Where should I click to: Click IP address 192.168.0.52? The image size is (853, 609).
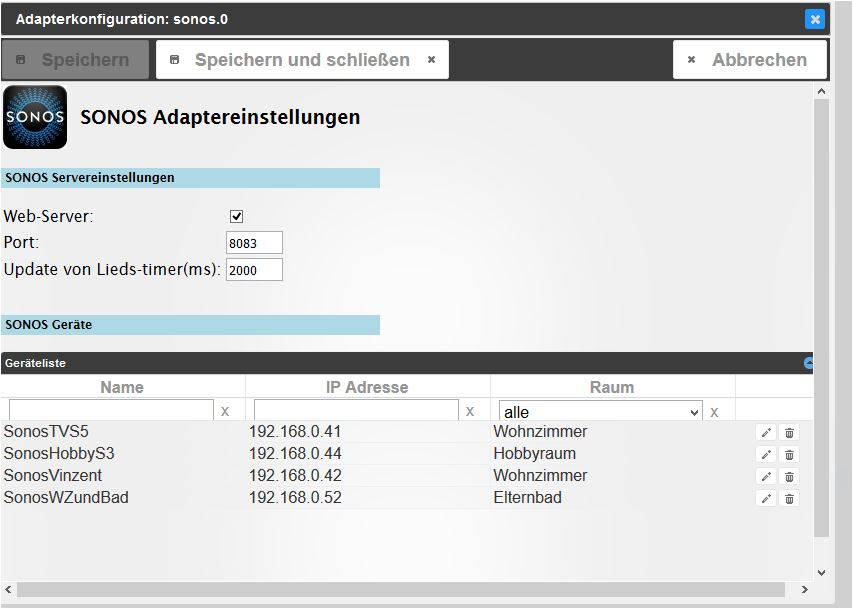[295, 497]
